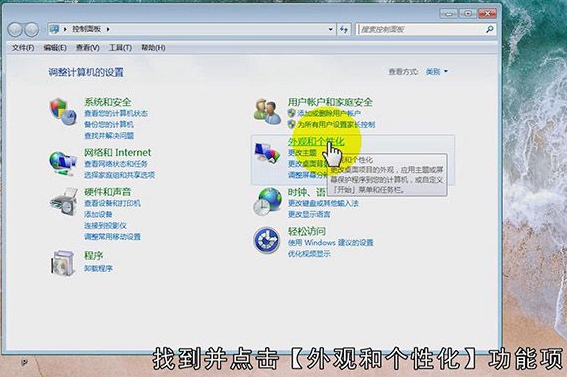The height and width of the screenshot is (377, 567).
Task: Open the 网络和 Internet globe icon
Action: coord(63,163)
